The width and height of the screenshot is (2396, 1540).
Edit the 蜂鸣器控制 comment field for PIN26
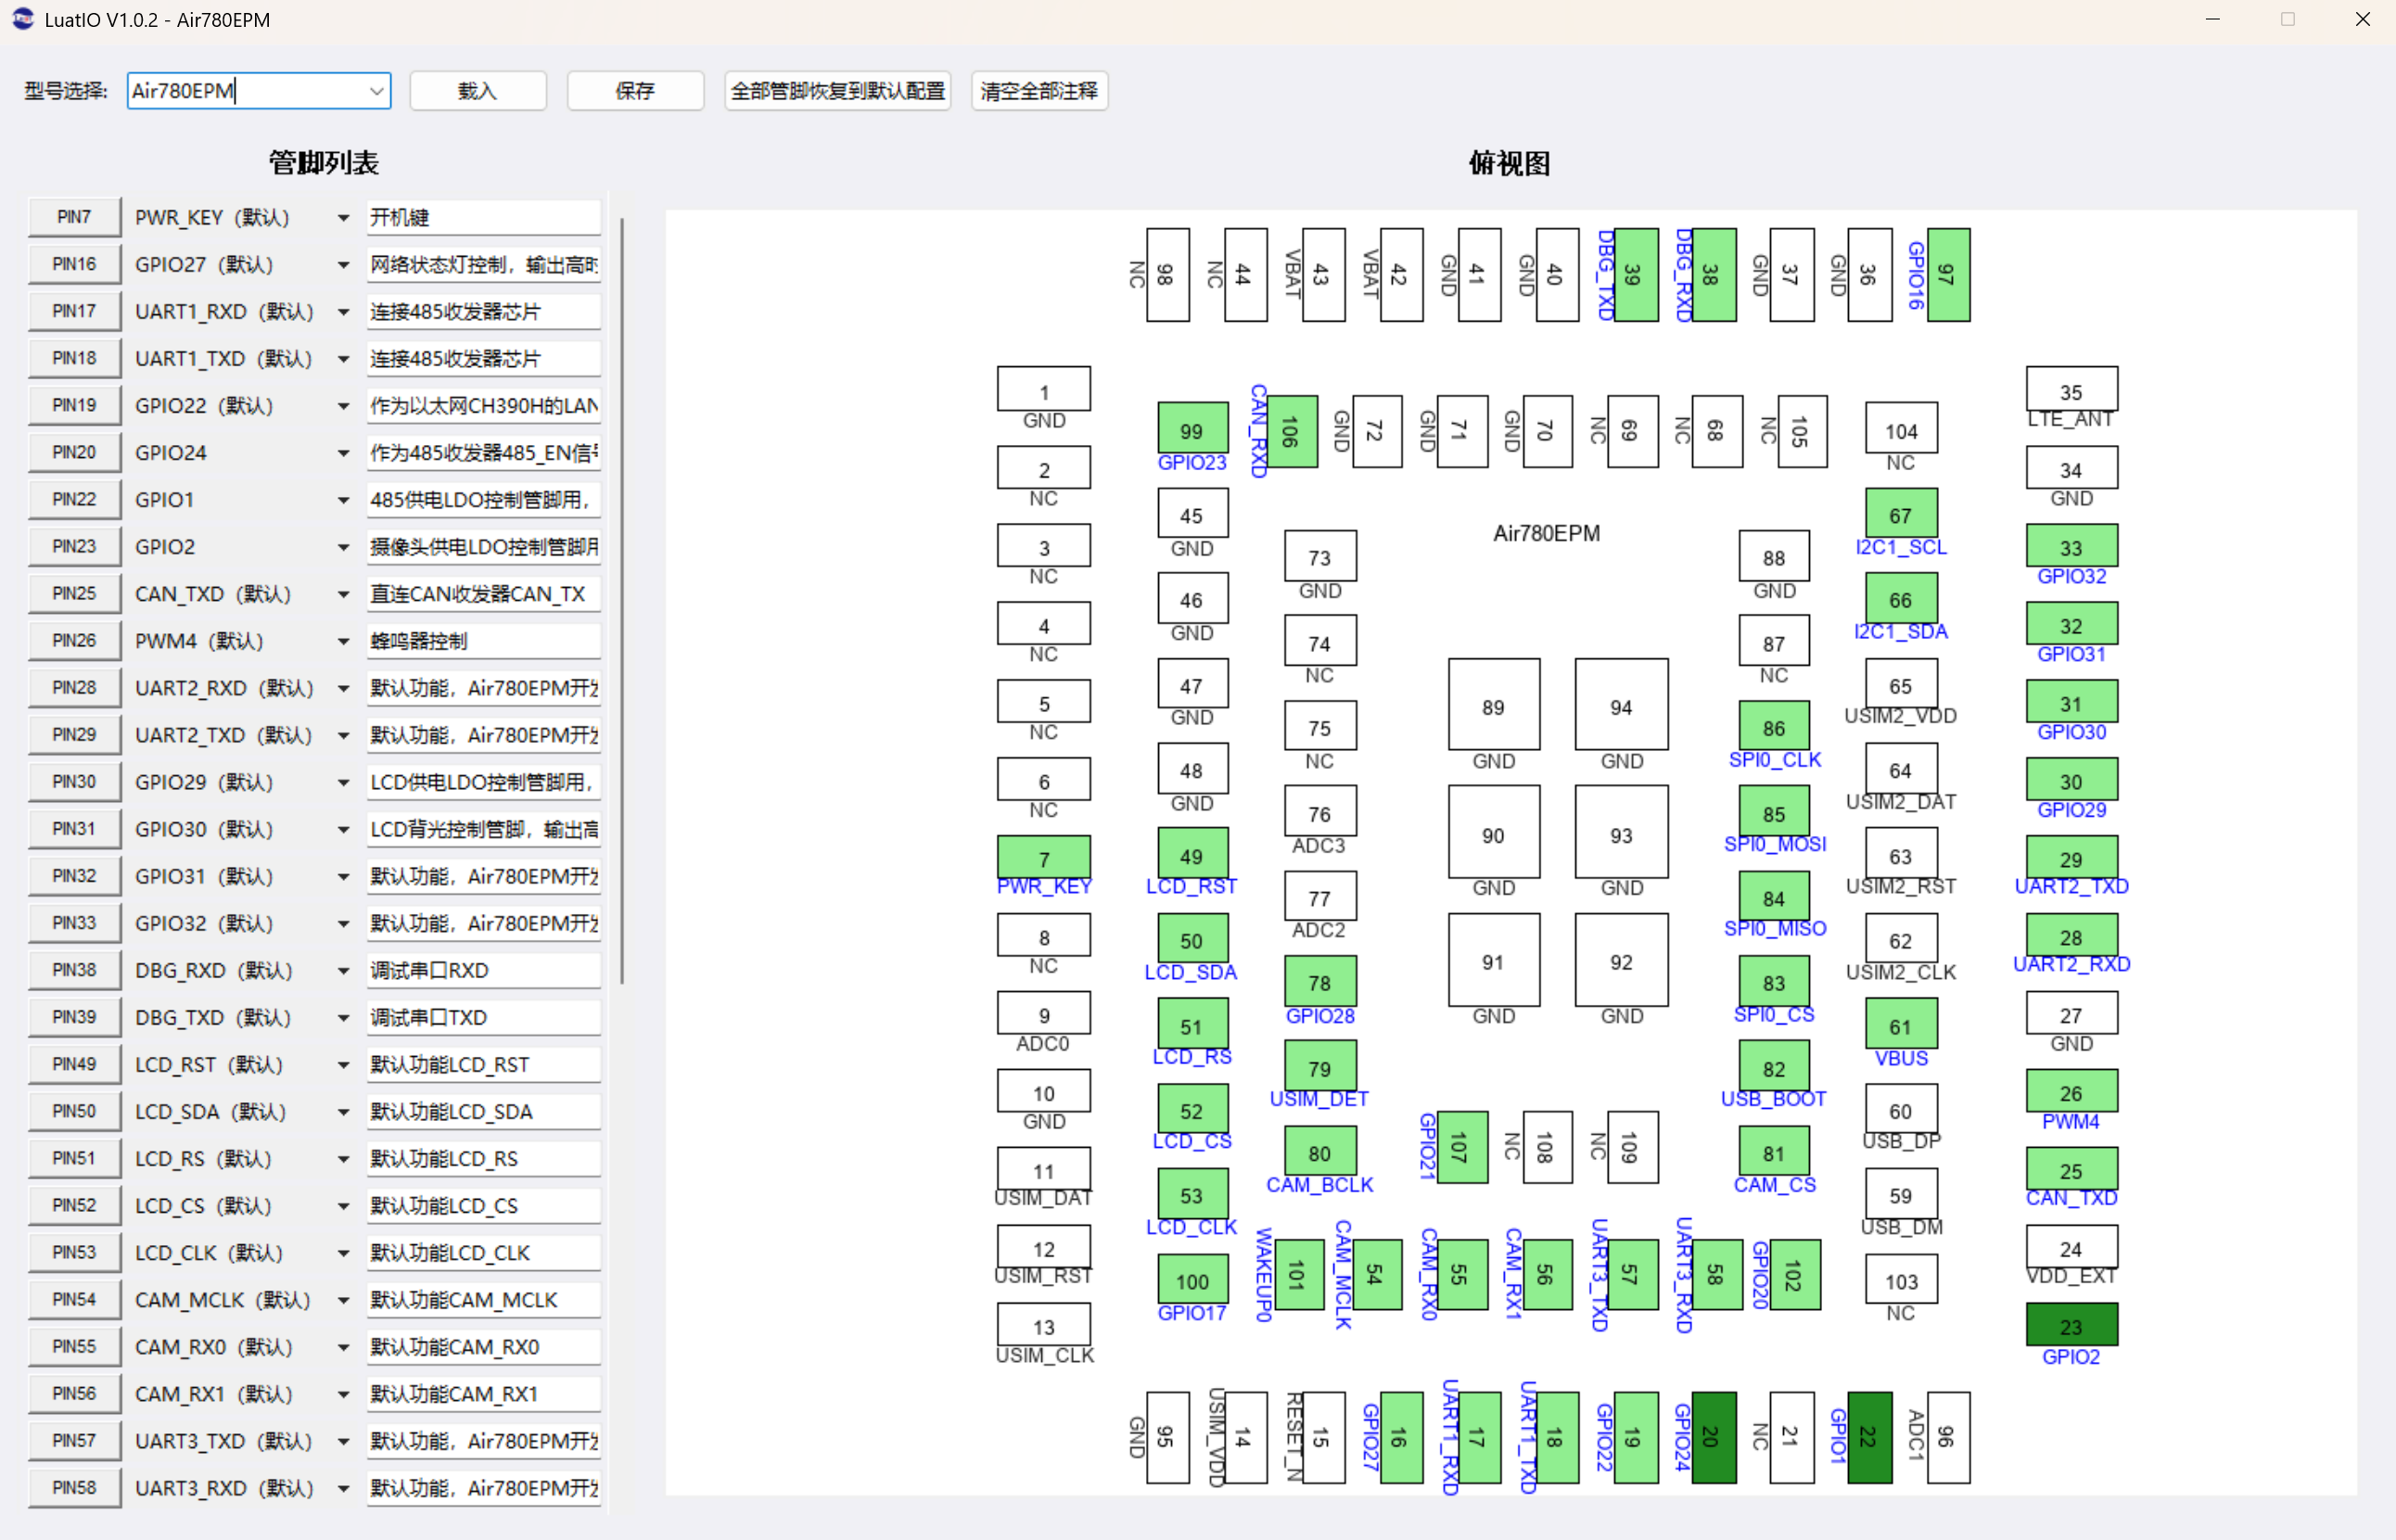click(x=484, y=640)
